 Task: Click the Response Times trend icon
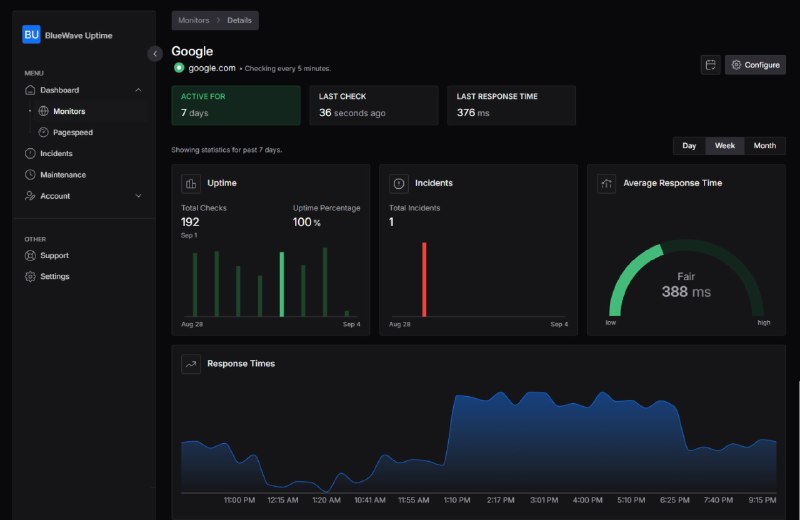(x=190, y=364)
